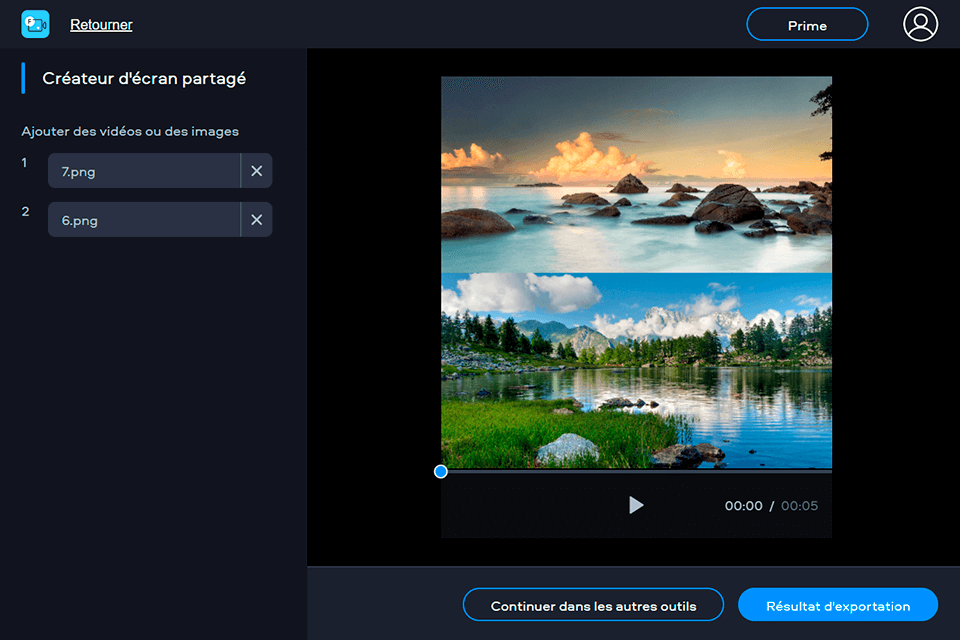Select the 6.png file field

click(144, 220)
